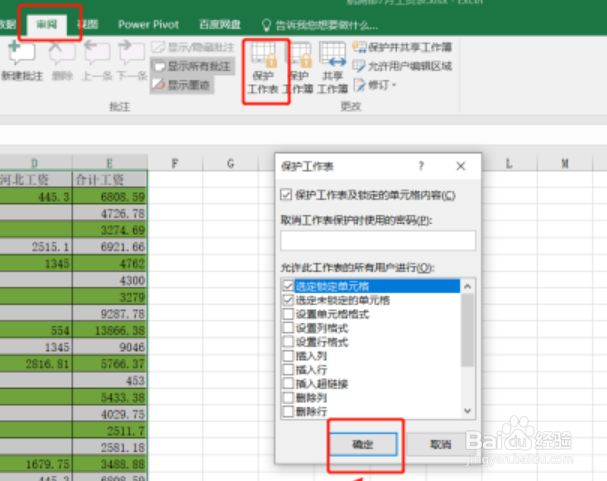Enable Format cells (设置单元格格式) checkbox
607x481 pixels.
coord(288,314)
